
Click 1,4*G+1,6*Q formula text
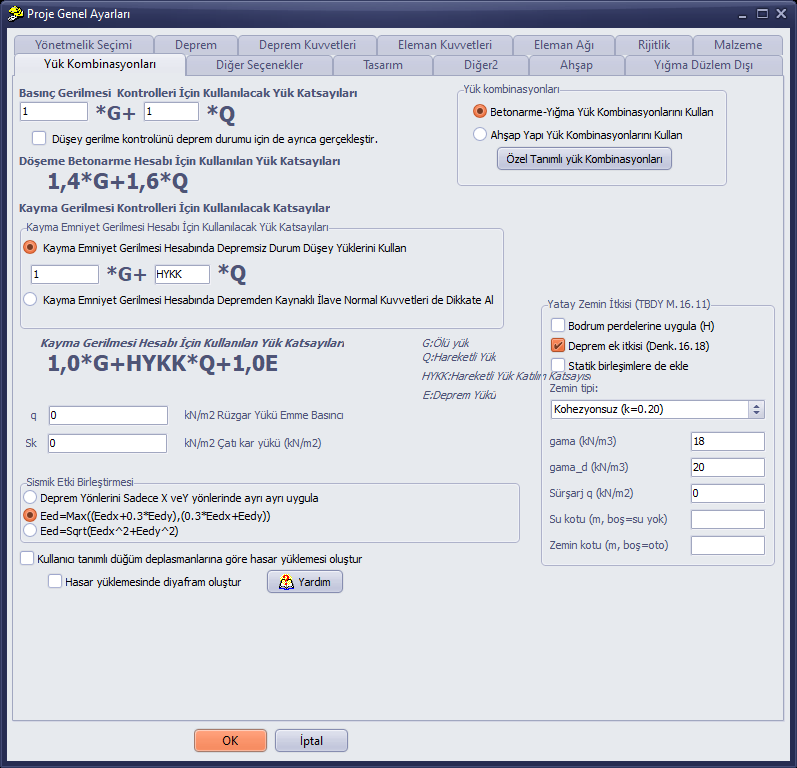[118, 181]
